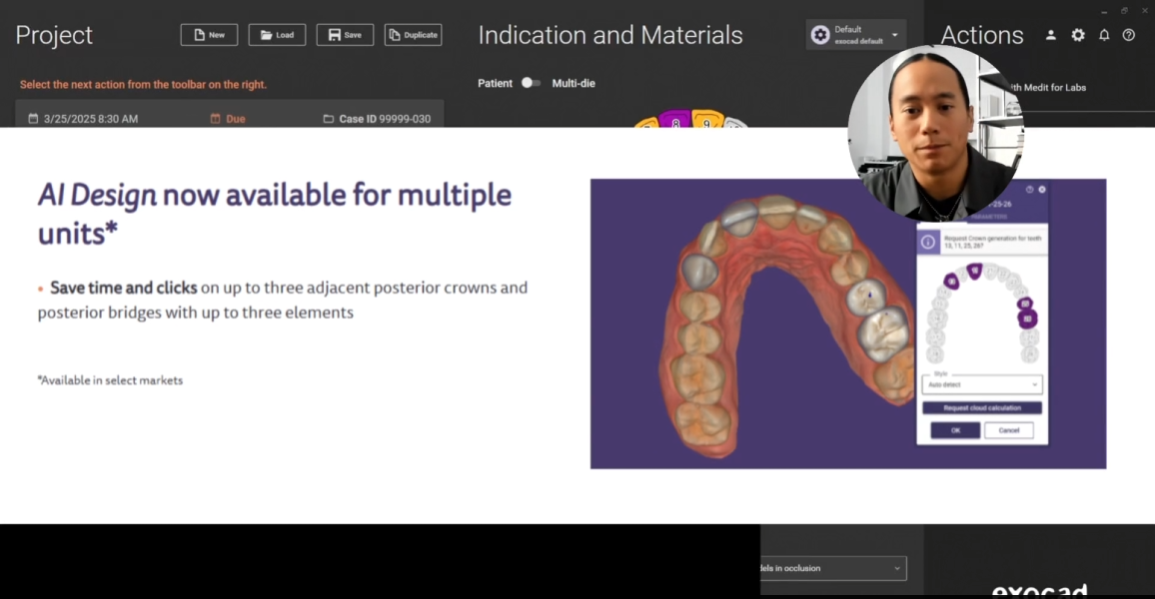The height and width of the screenshot is (599, 1155).
Task: Click the folder icon beside Case ID
Action: click(x=329, y=119)
